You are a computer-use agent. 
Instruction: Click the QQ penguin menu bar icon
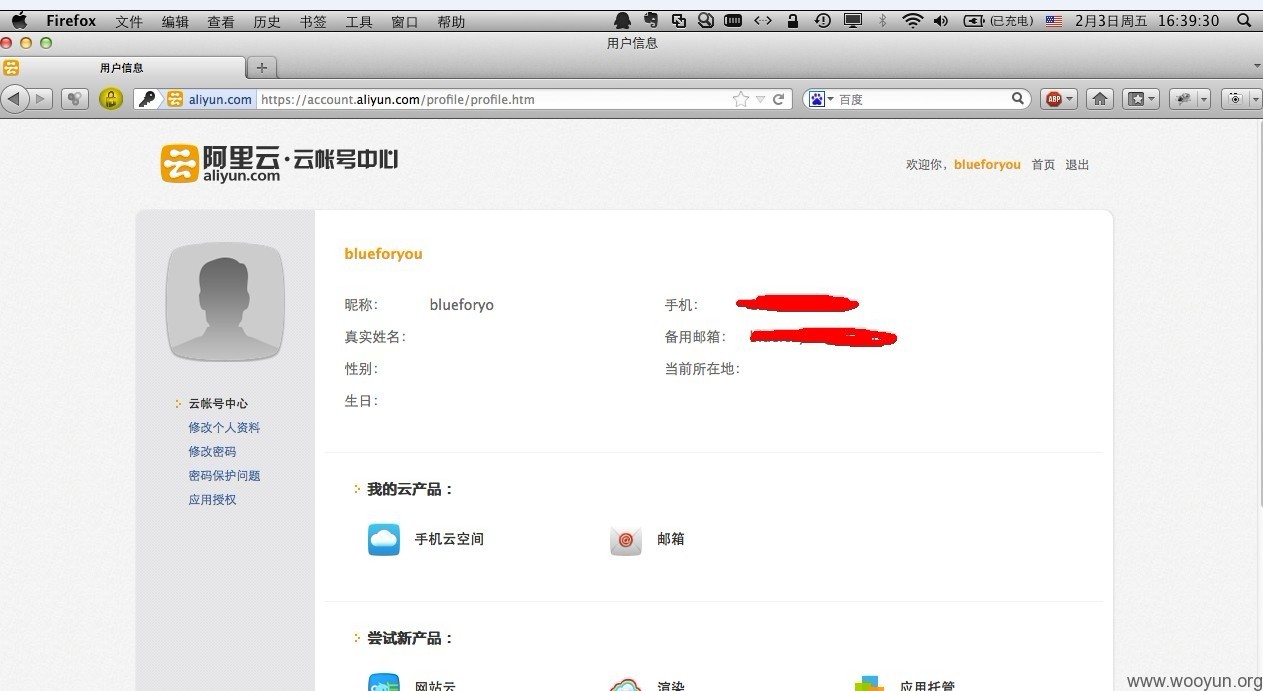click(x=623, y=20)
